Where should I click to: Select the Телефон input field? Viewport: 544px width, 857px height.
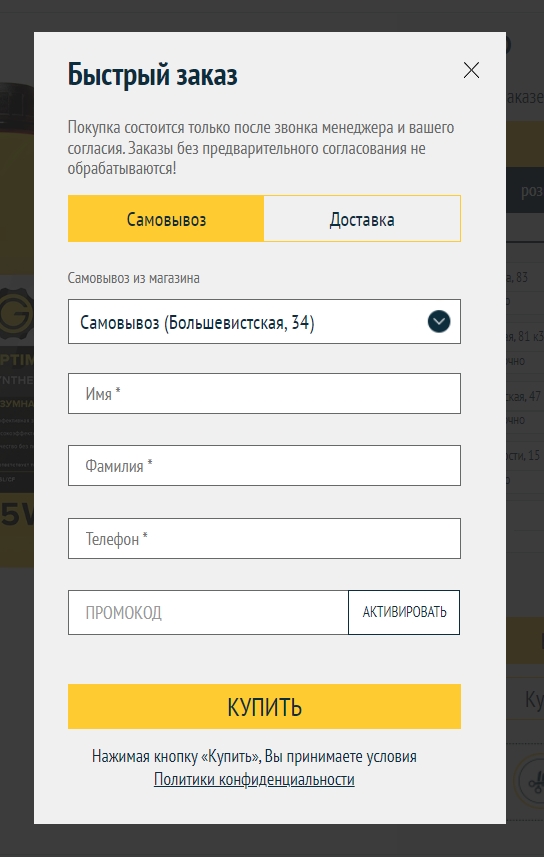[264, 538]
